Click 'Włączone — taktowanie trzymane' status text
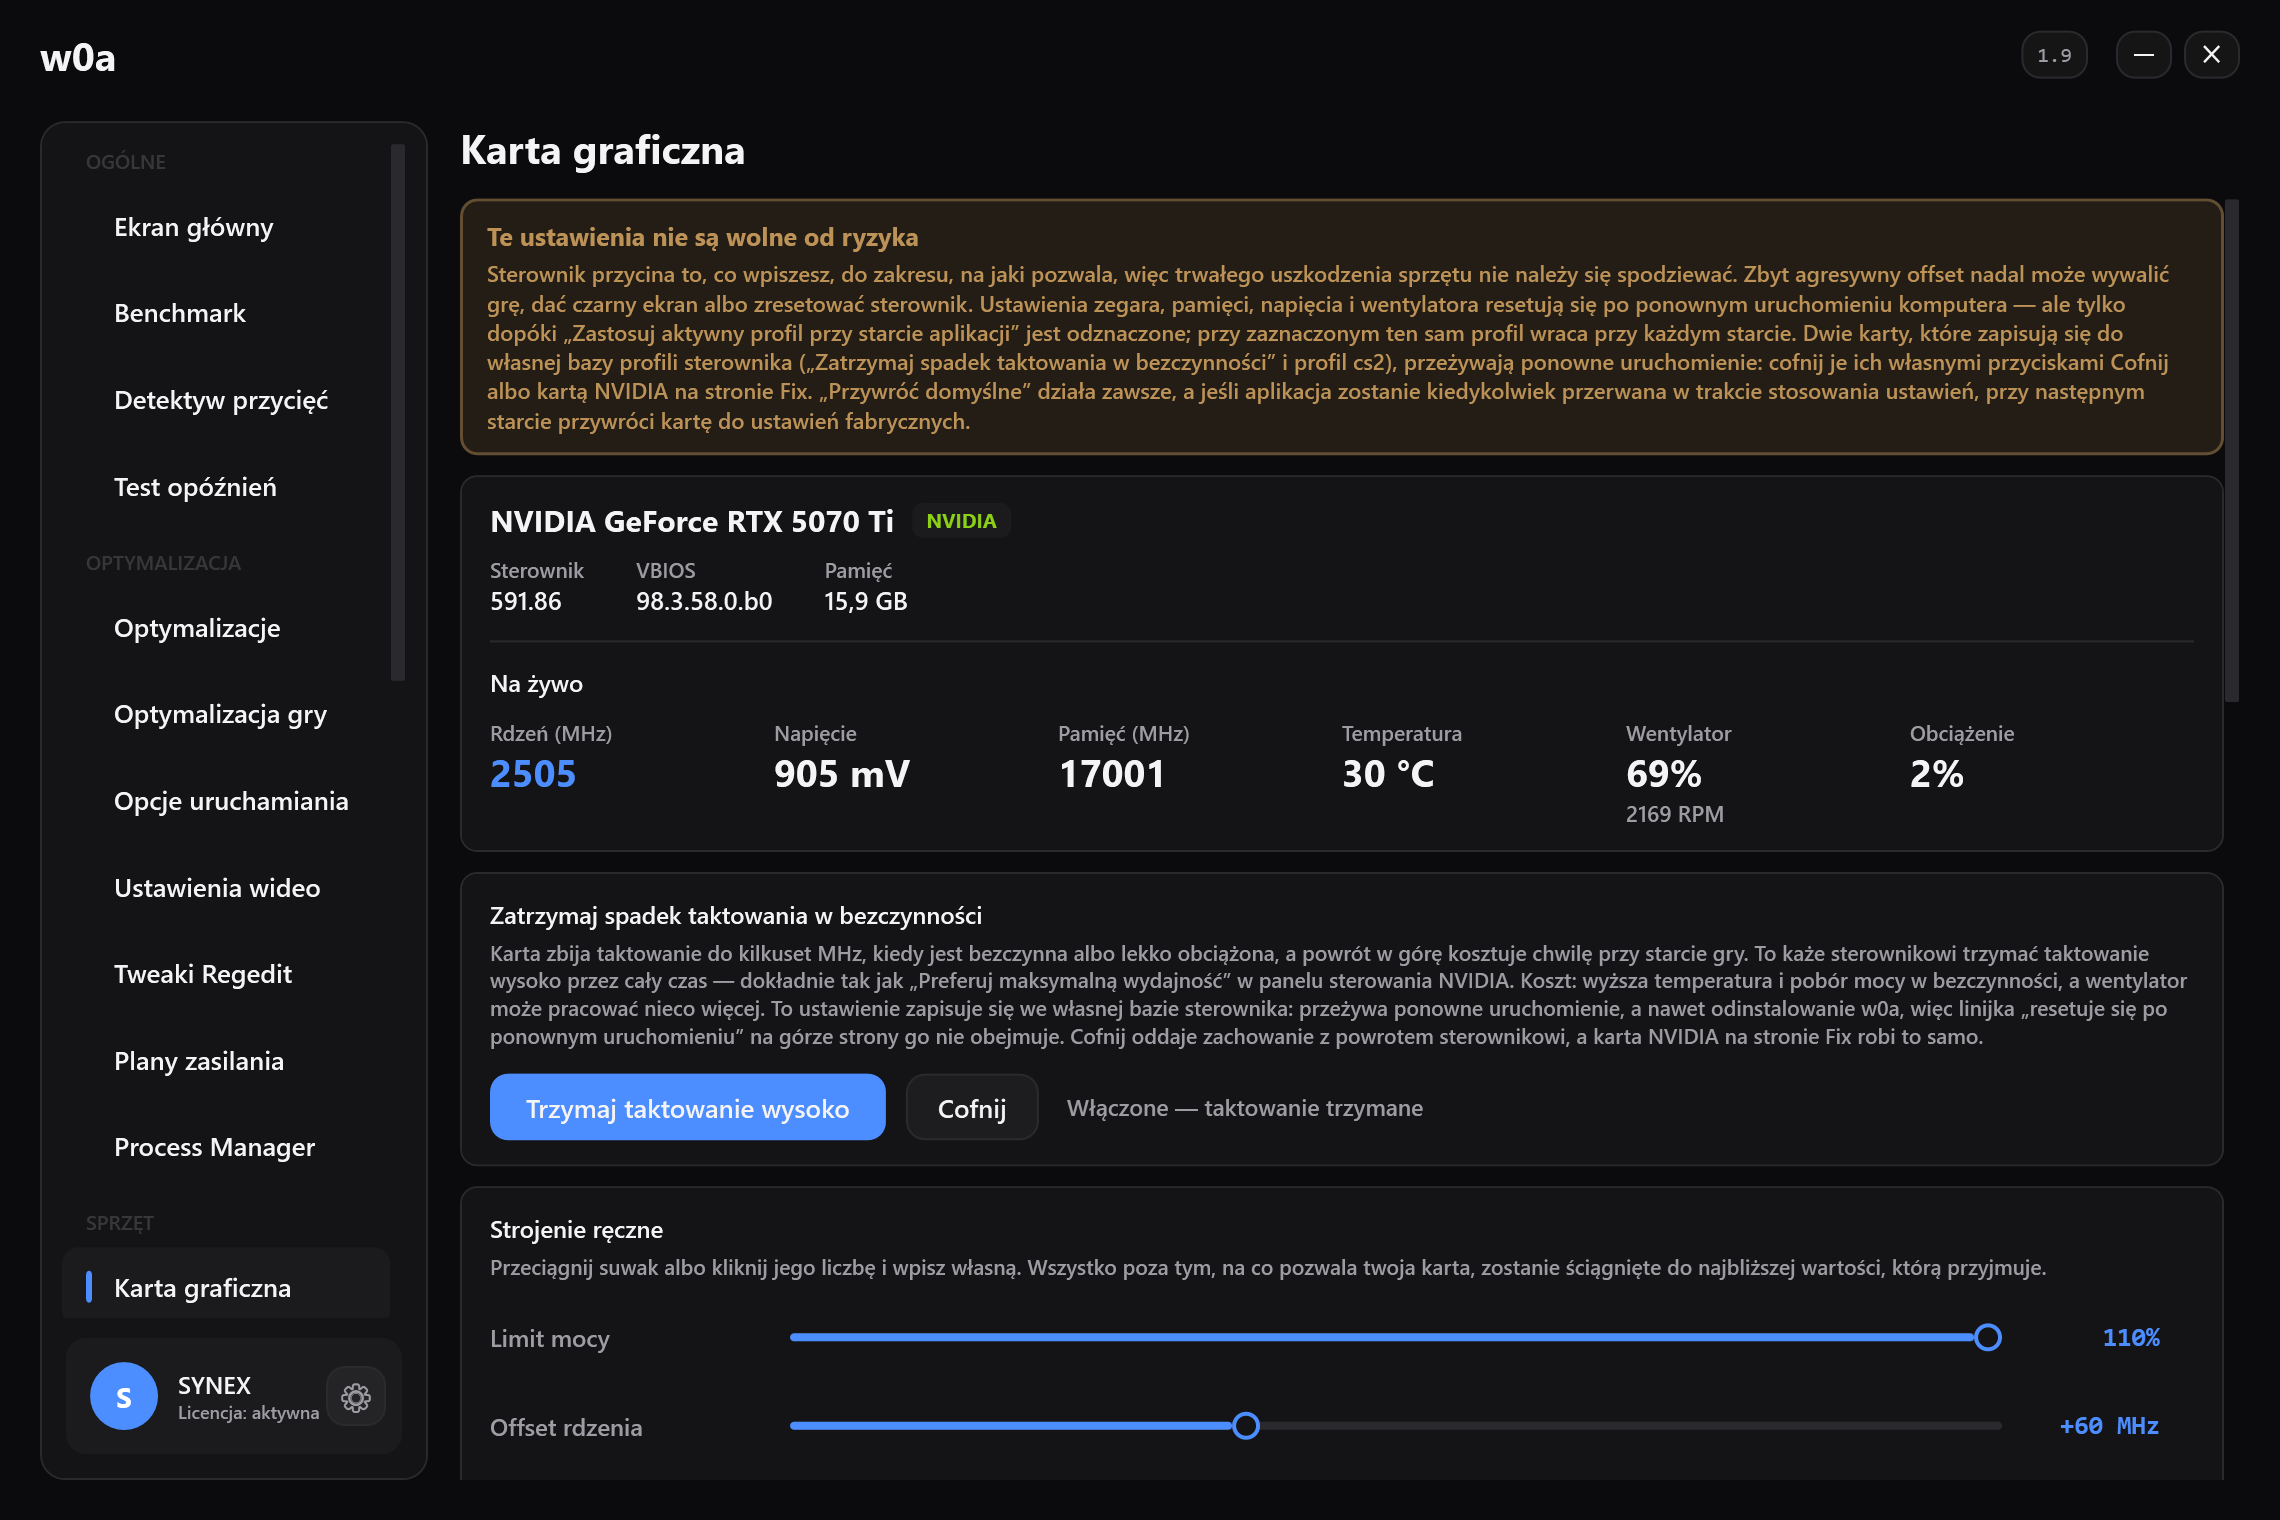Image resolution: width=2280 pixels, height=1520 pixels. (1245, 1108)
